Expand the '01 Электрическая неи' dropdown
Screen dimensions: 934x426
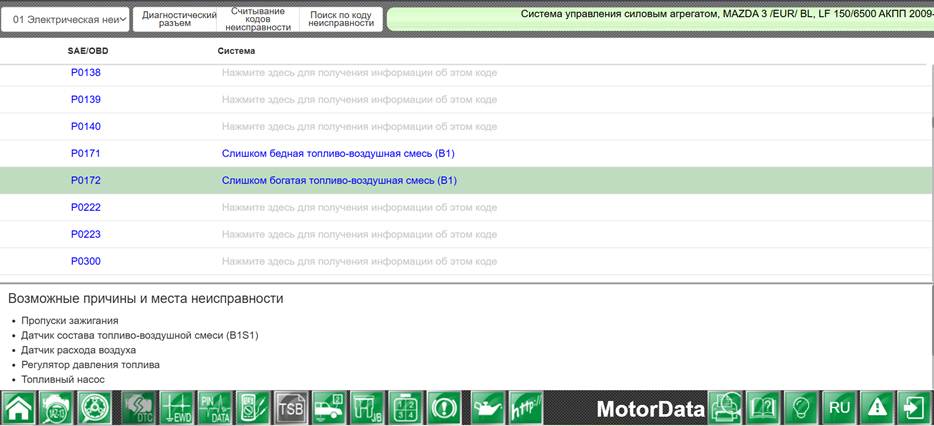click(66, 20)
